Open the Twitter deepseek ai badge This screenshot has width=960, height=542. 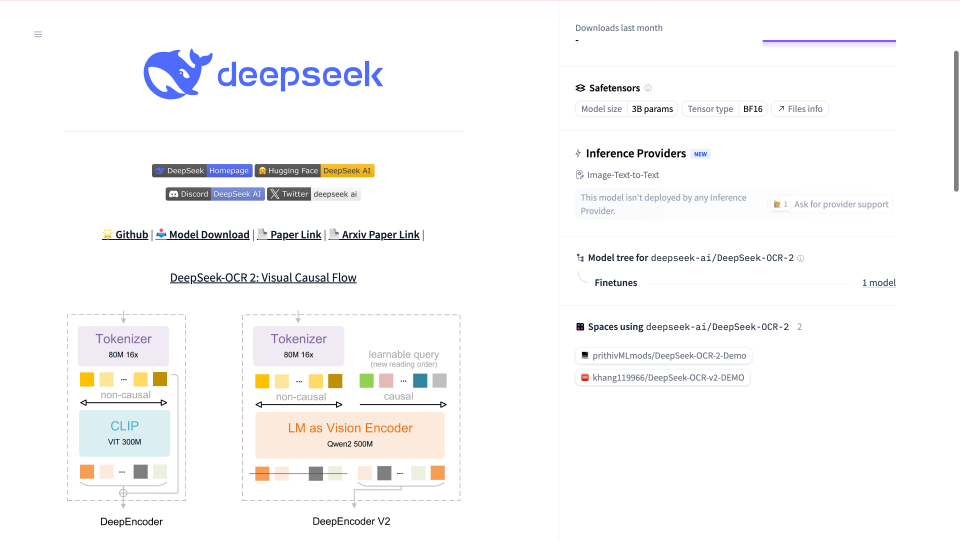313,194
